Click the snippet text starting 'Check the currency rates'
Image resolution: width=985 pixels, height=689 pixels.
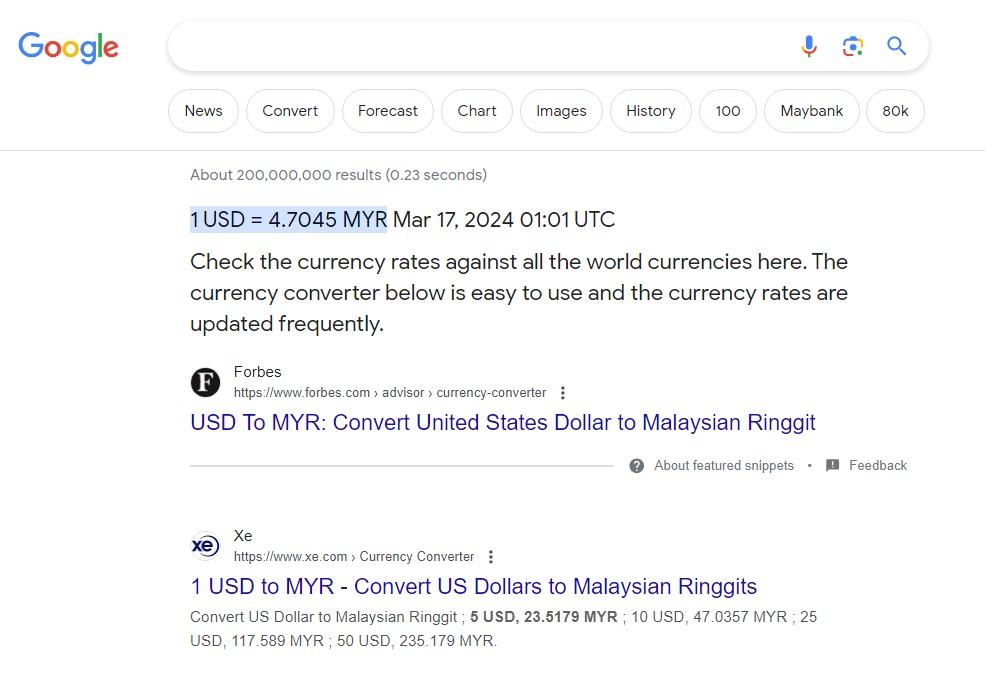click(519, 293)
